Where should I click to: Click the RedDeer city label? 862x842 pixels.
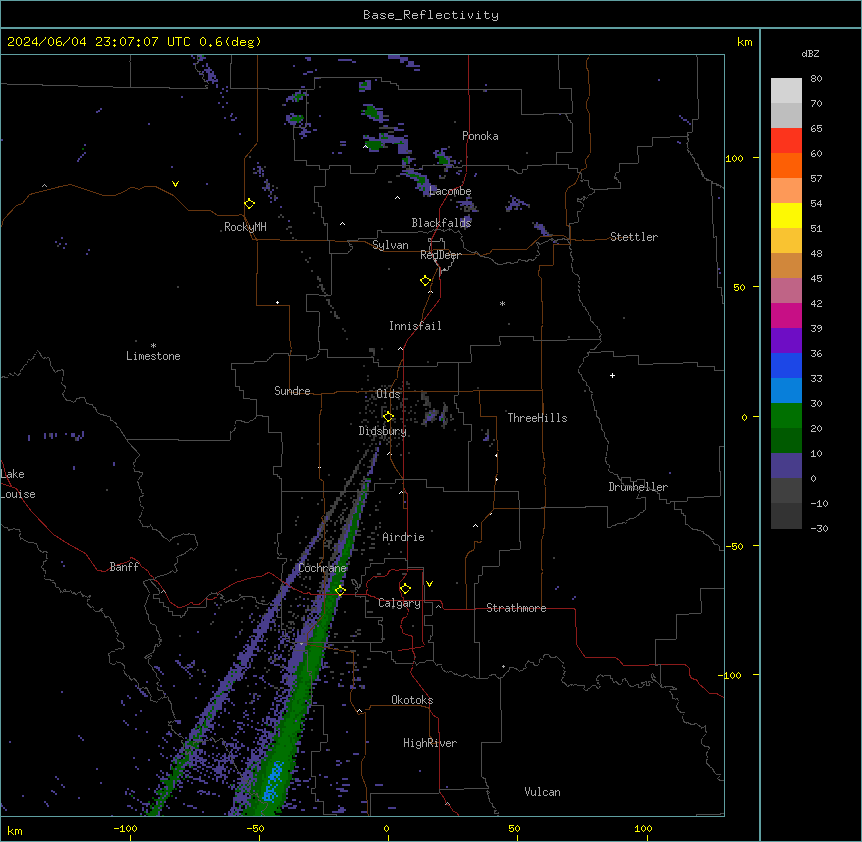(x=440, y=255)
